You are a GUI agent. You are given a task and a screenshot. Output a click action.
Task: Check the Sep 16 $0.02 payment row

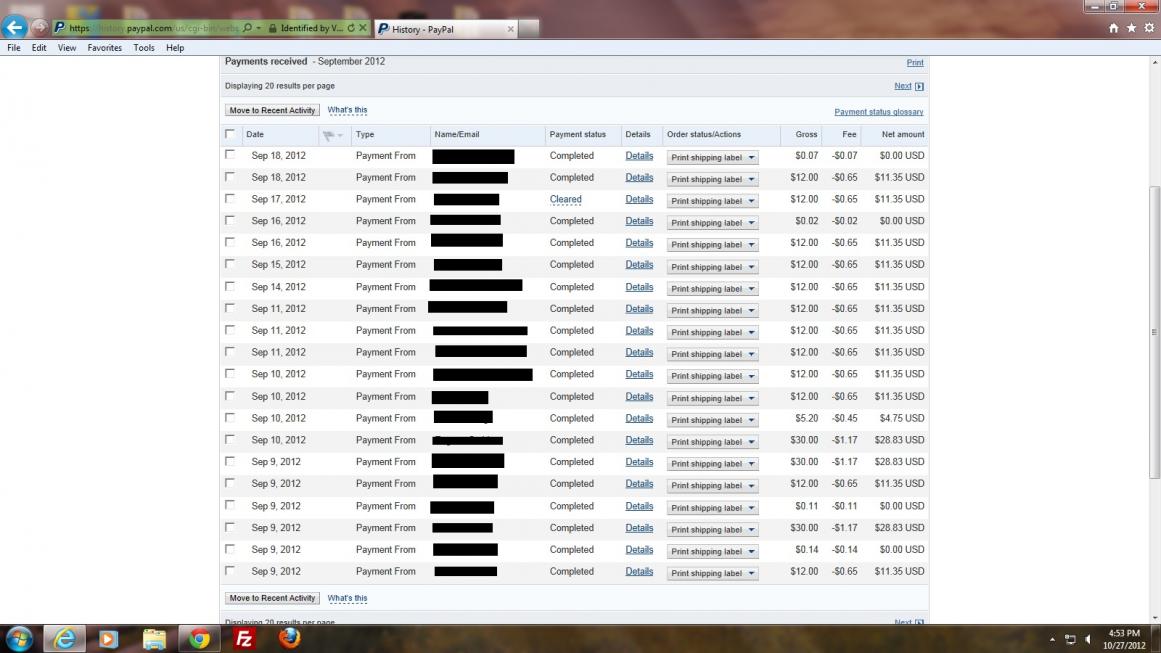click(230, 220)
